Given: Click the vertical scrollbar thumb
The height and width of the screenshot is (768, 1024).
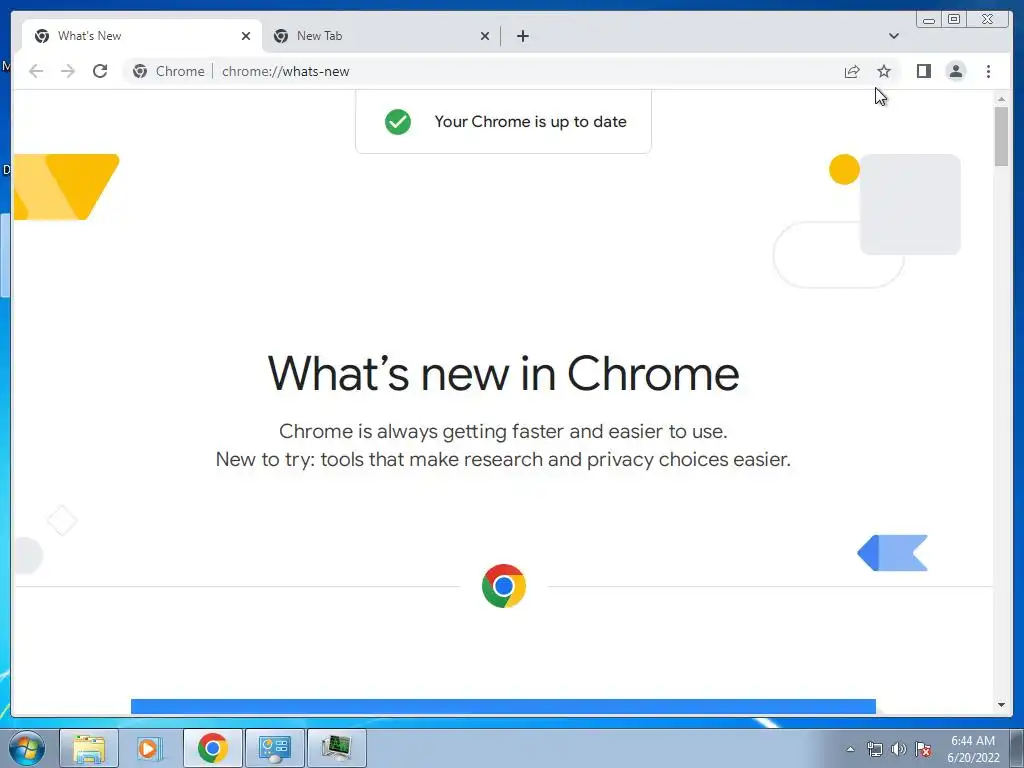Looking at the screenshot, I should tap(1001, 136).
